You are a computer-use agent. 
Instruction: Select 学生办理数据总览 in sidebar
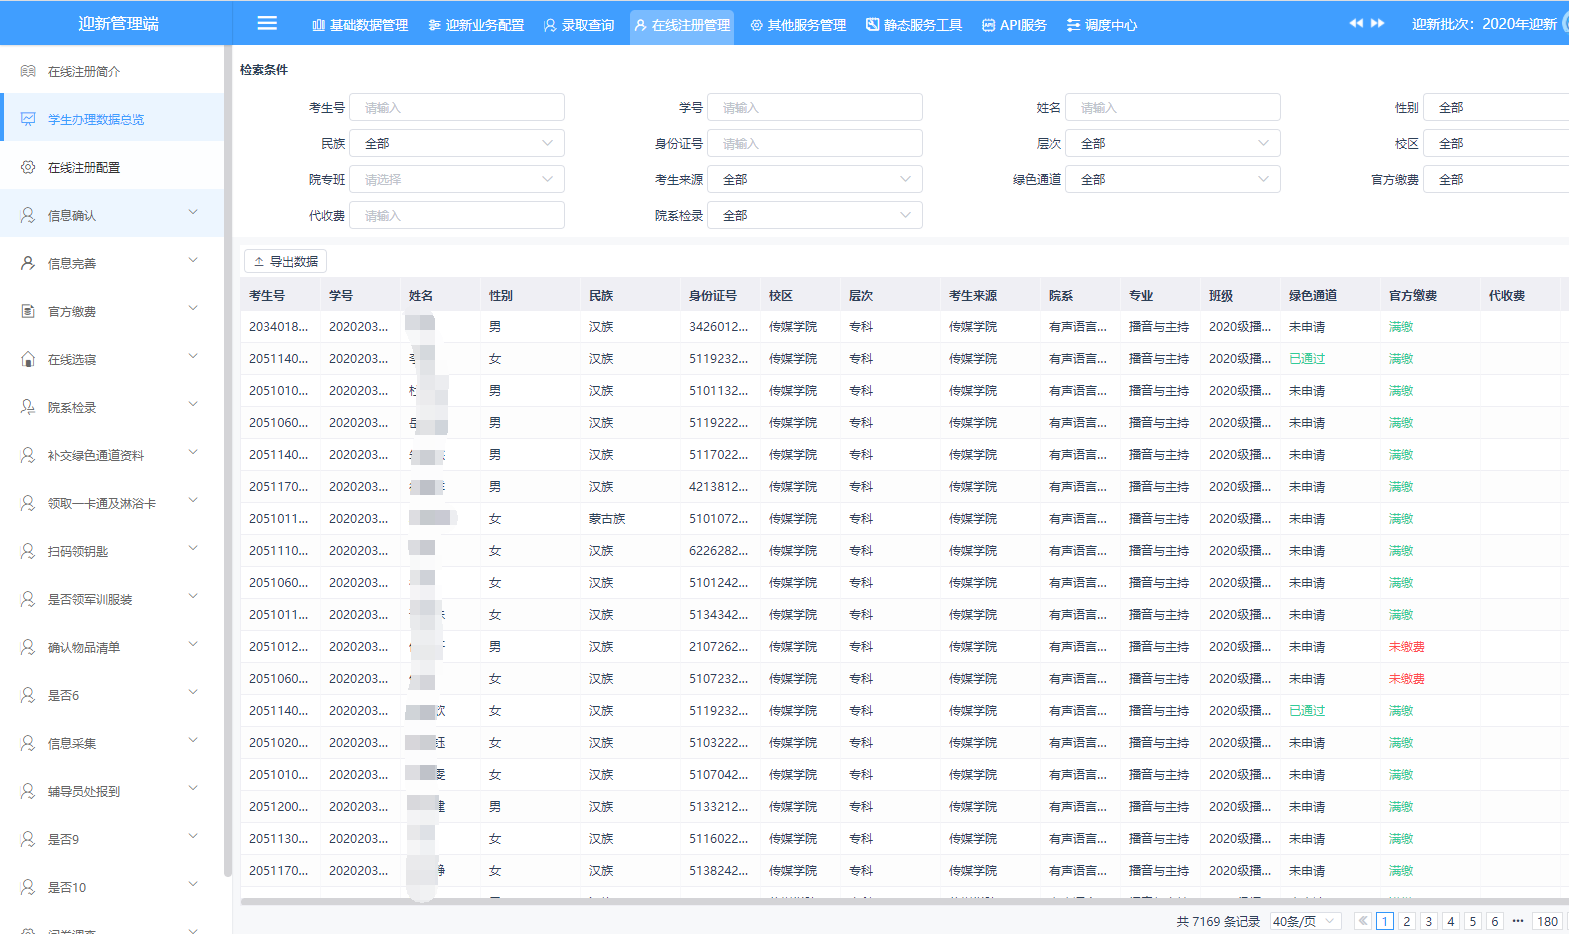(x=96, y=119)
